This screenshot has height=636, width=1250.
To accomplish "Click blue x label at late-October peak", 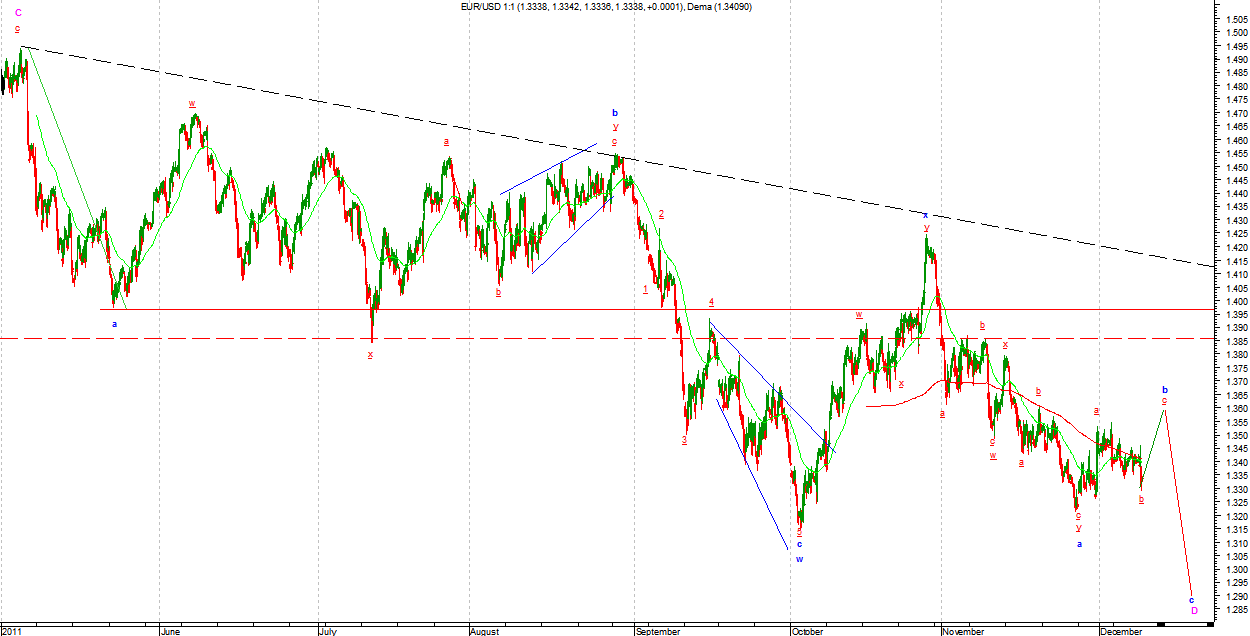I will click(x=926, y=215).
